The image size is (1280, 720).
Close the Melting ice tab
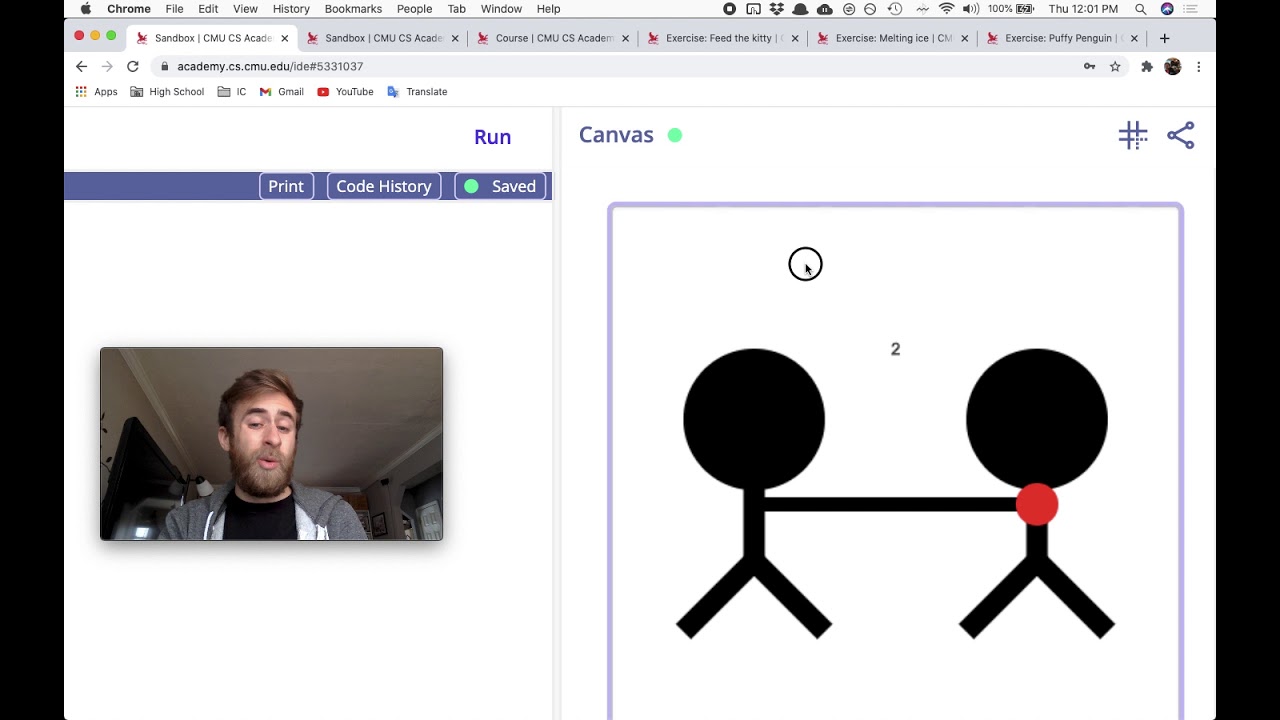point(965,38)
